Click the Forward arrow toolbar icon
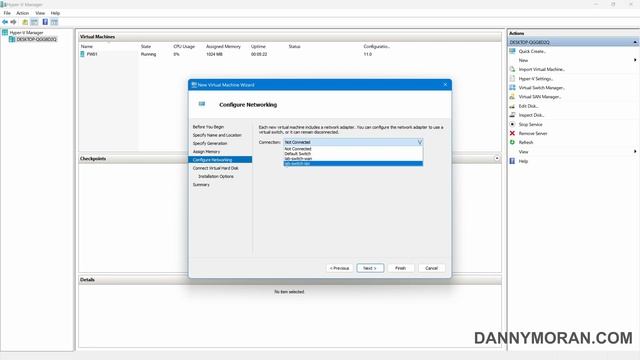Image resolution: width=640 pixels, height=360 pixels. pos(13,22)
